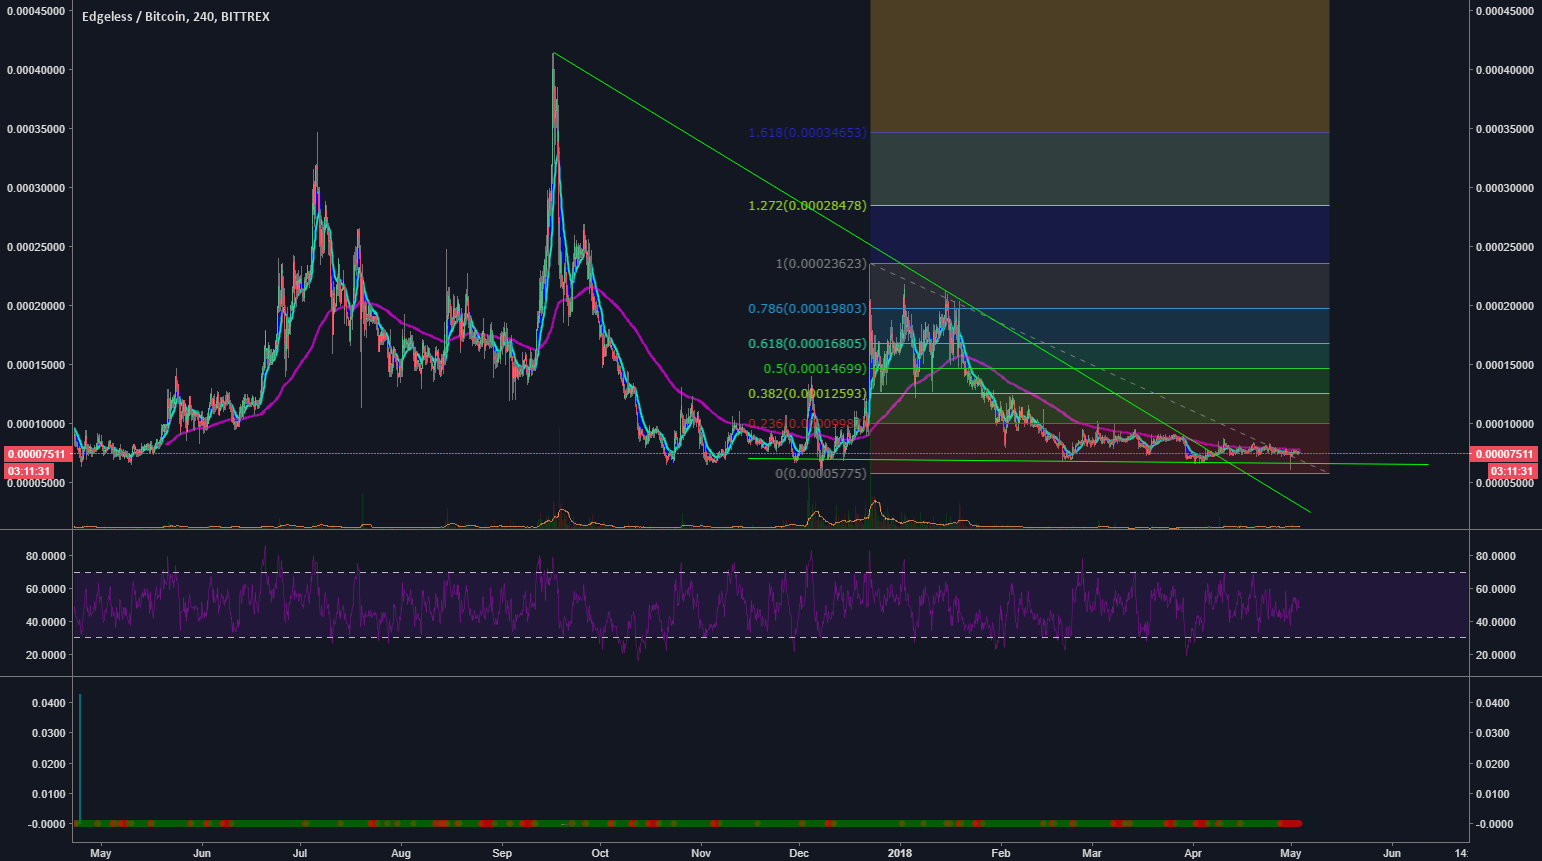1542x861 pixels.
Task: Click 0.00020000 on the right price axis
Action: pyautogui.click(x=1504, y=306)
